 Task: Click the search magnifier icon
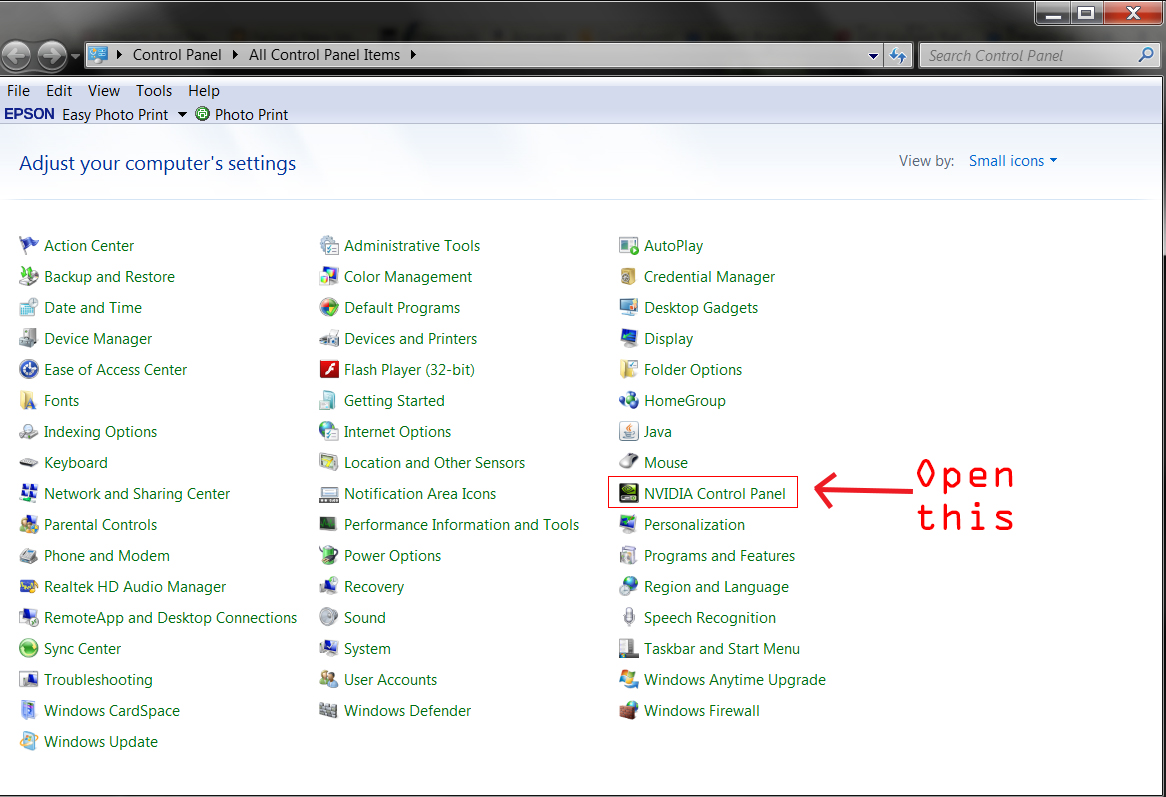click(1146, 55)
